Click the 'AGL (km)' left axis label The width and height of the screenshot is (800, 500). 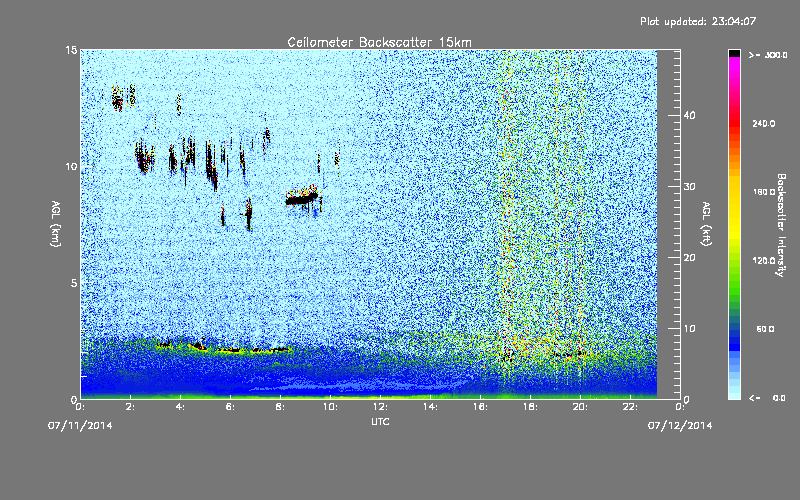(x=56, y=223)
